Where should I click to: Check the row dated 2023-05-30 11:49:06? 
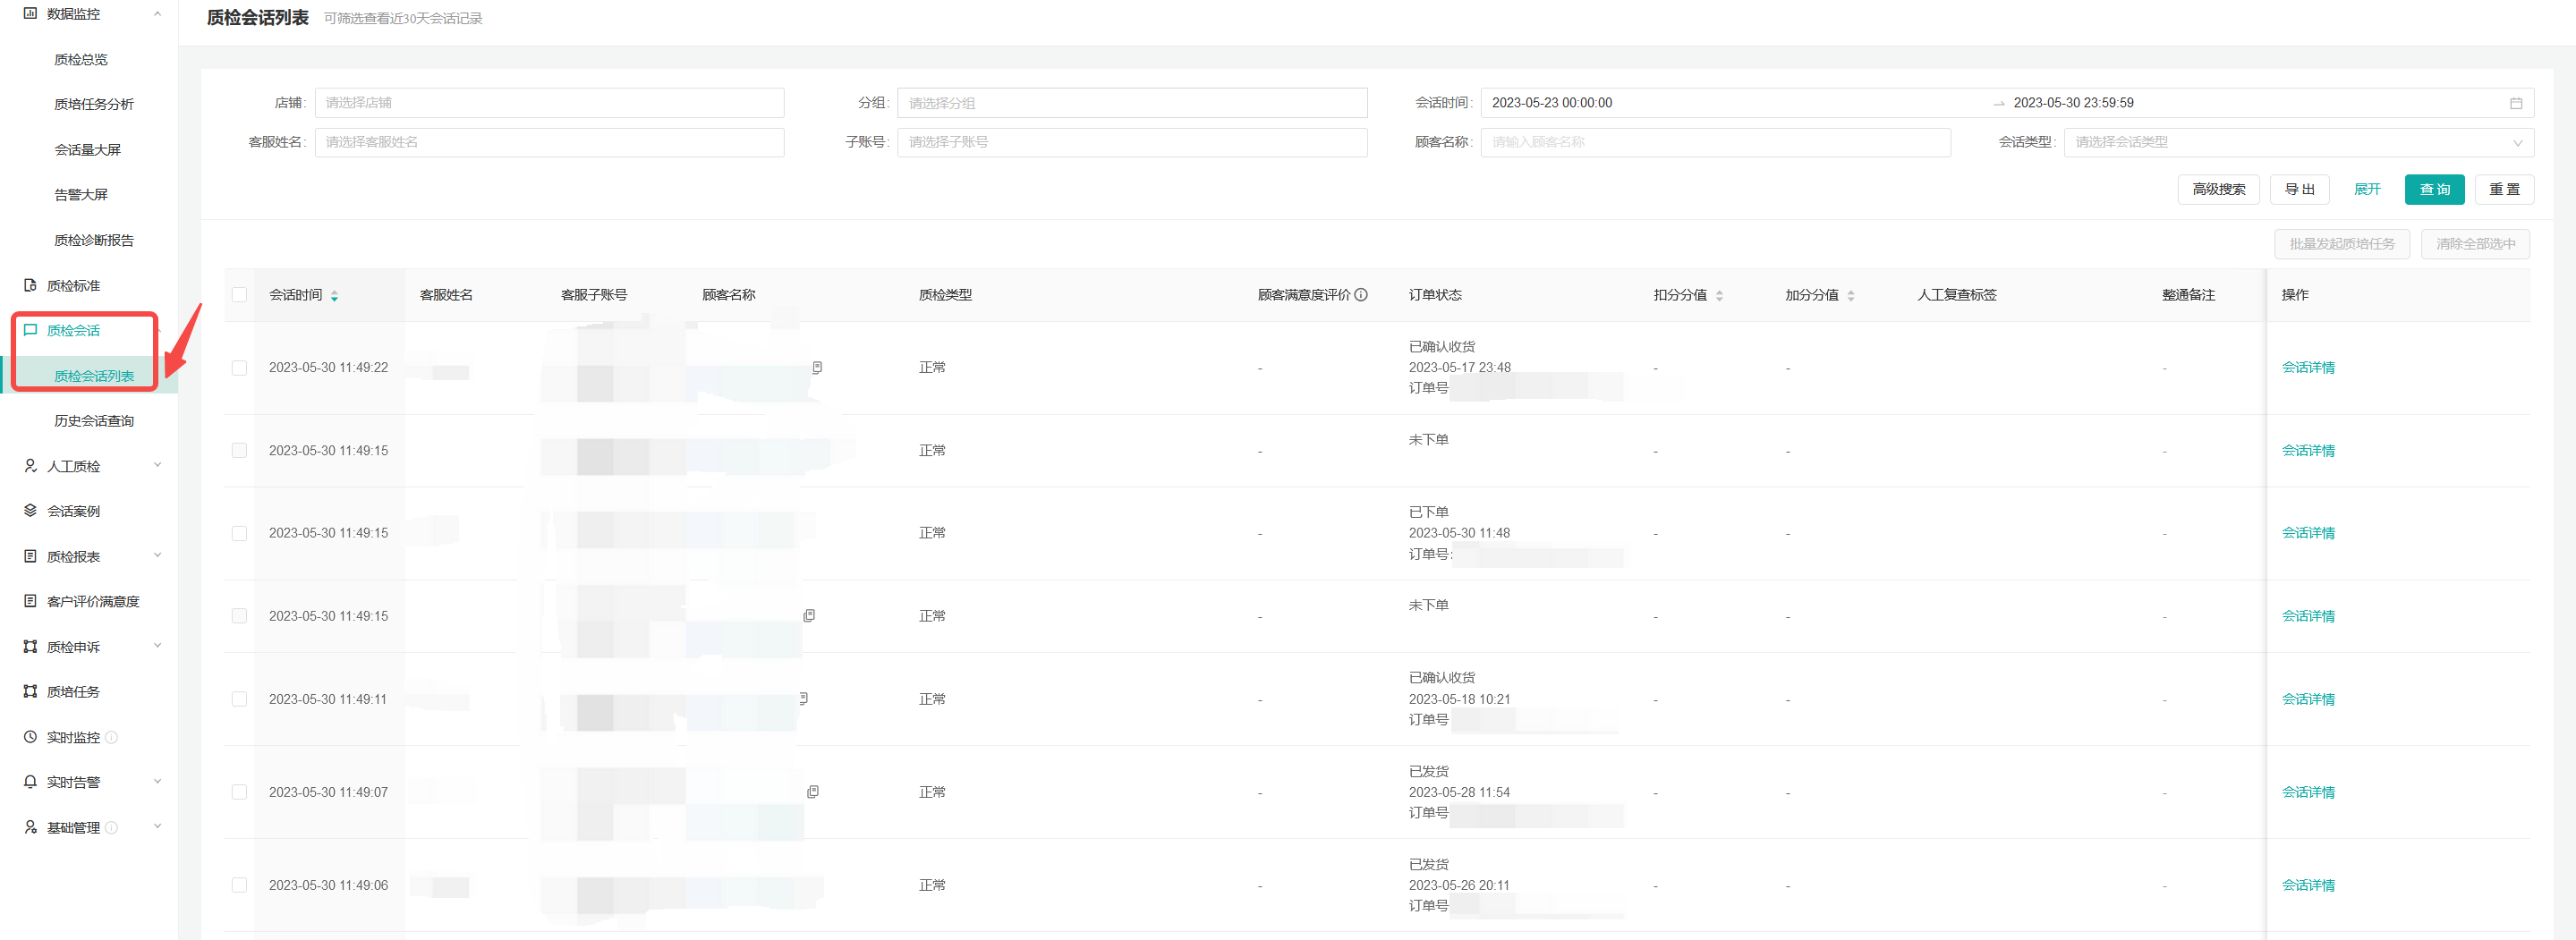click(239, 885)
